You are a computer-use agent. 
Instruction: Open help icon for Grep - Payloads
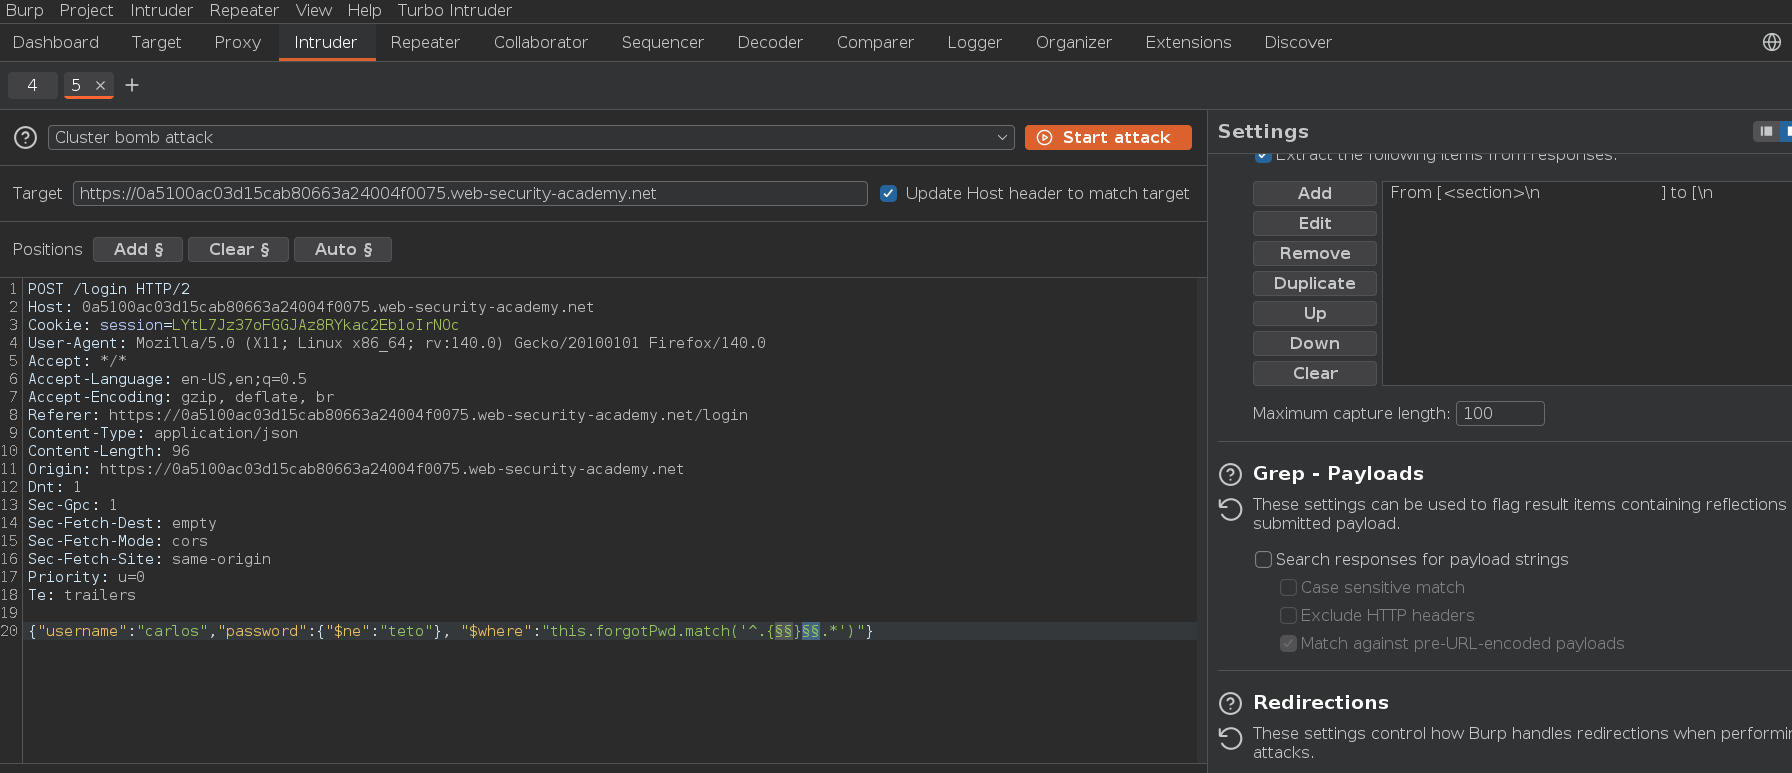[x=1231, y=474]
